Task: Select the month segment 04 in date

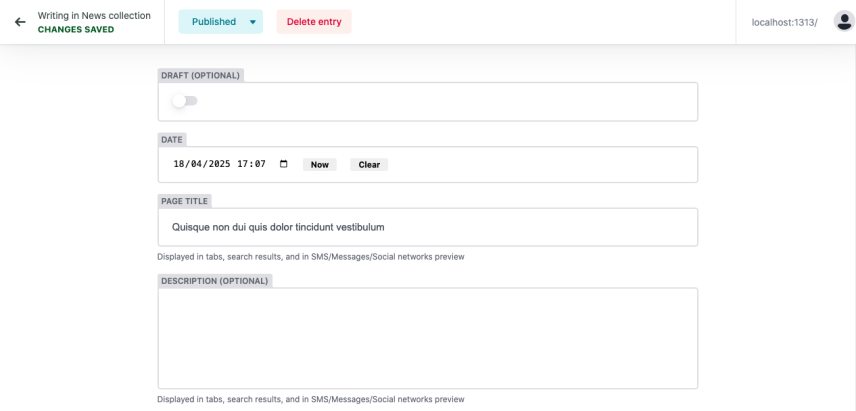Action: tap(197, 164)
